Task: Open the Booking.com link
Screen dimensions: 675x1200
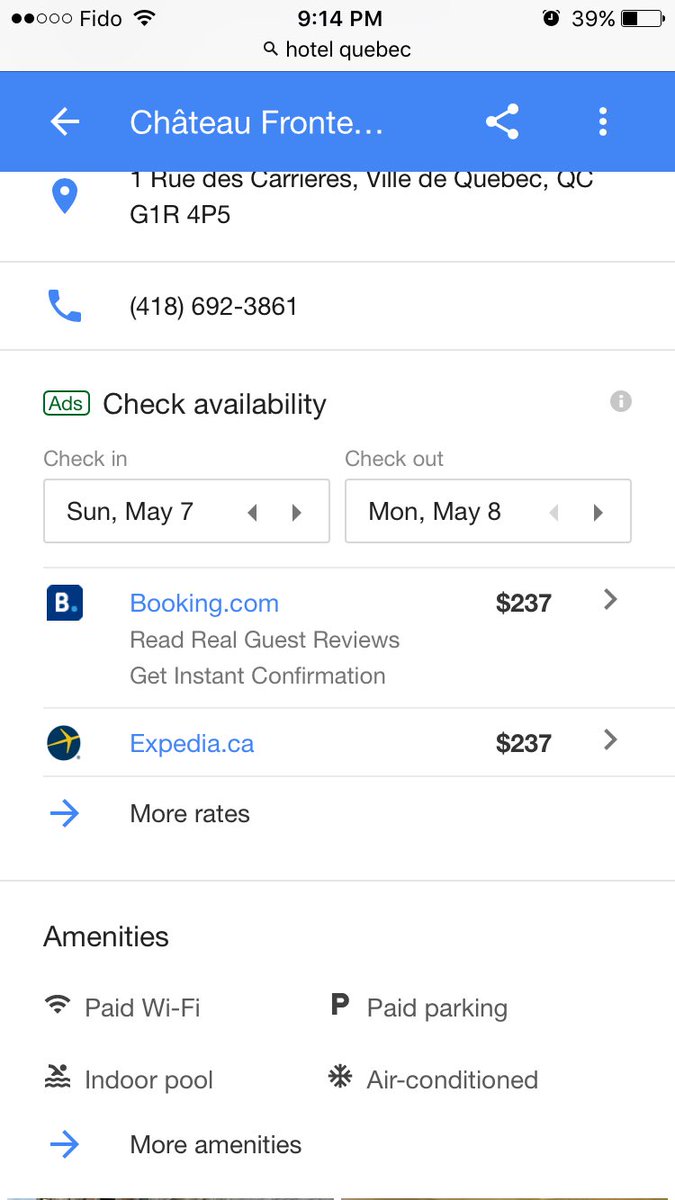Action: (204, 603)
